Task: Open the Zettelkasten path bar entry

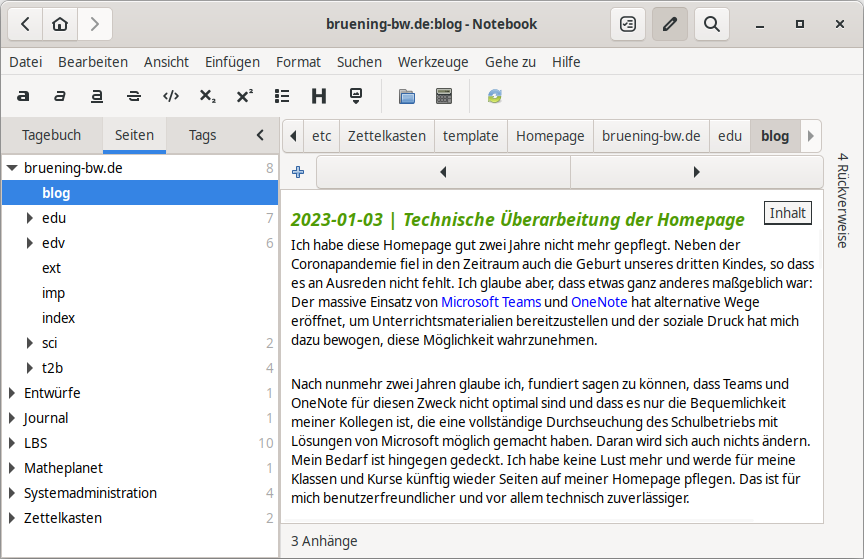Action: pos(386,136)
